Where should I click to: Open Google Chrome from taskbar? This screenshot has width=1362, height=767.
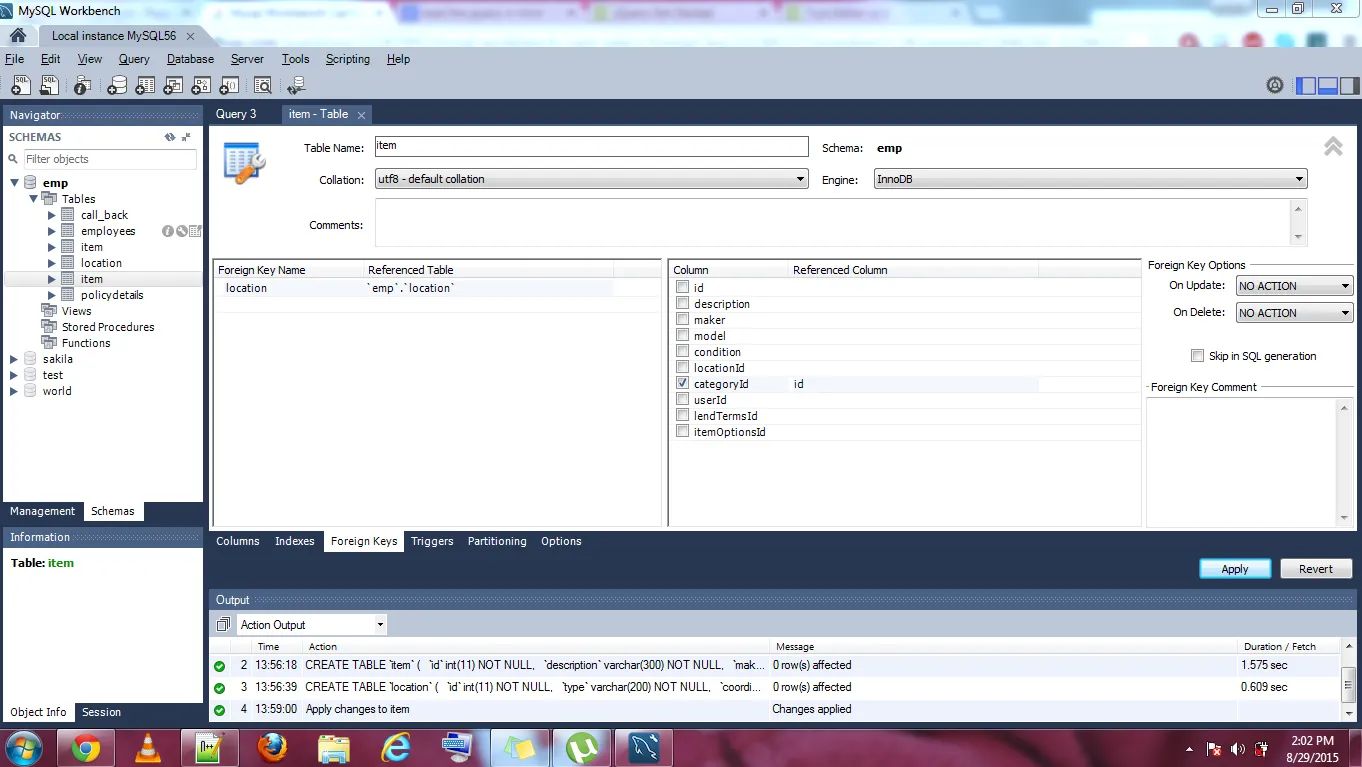pyautogui.click(x=85, y=748)
